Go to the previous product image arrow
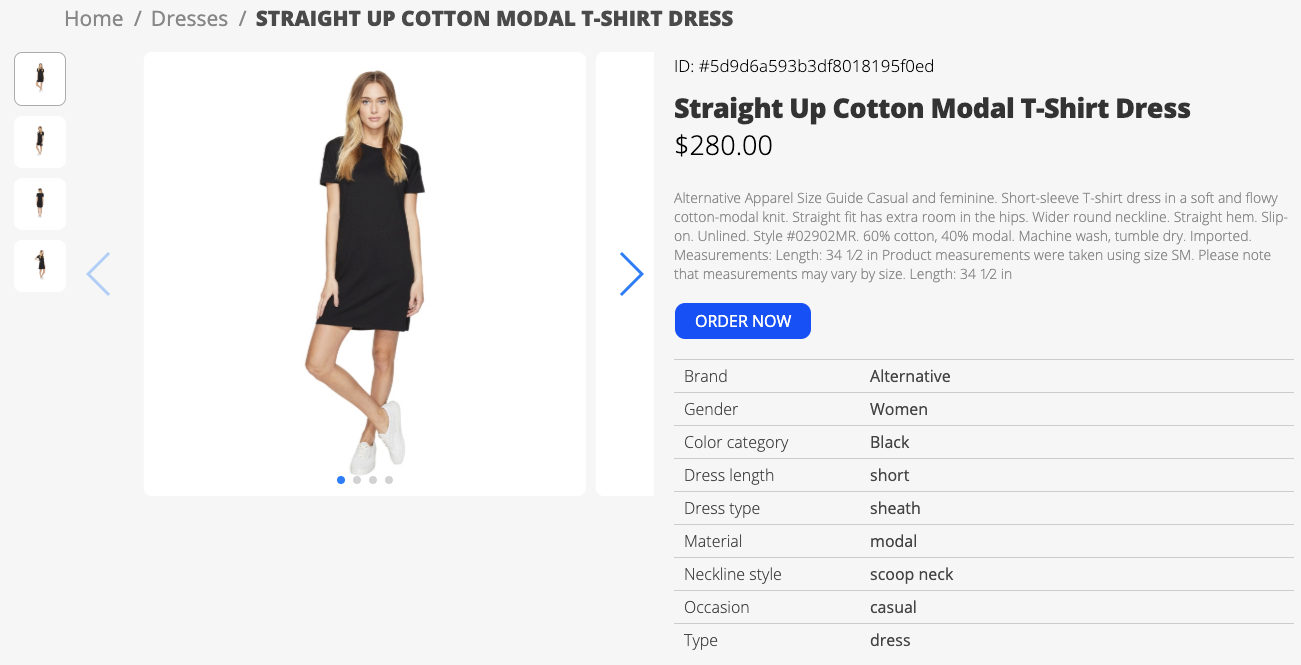This screenshot has height=665, width=1301. [x=98, y=274]
